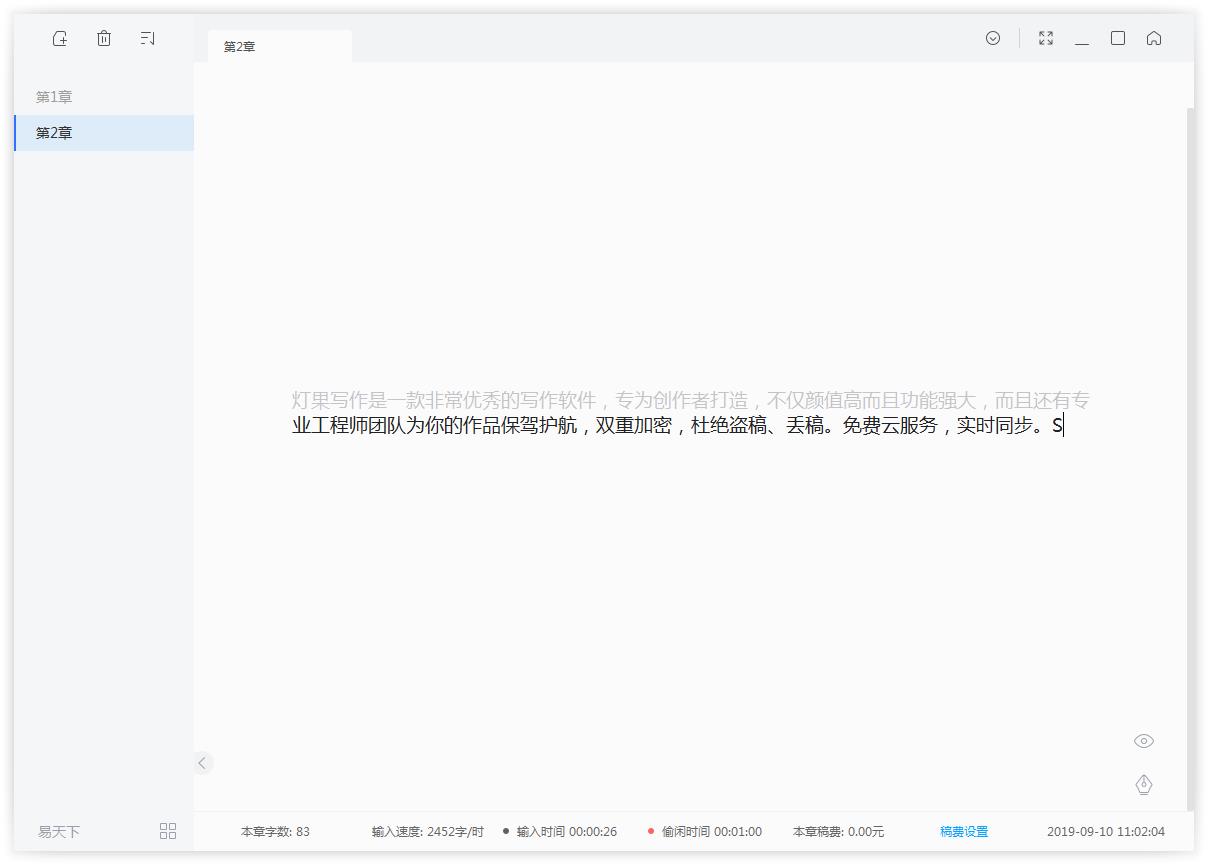Viewport: 1208px width, 865px height.
Task: Select chapter 第2章 in the sidebar
Action: tap(54, 132)
